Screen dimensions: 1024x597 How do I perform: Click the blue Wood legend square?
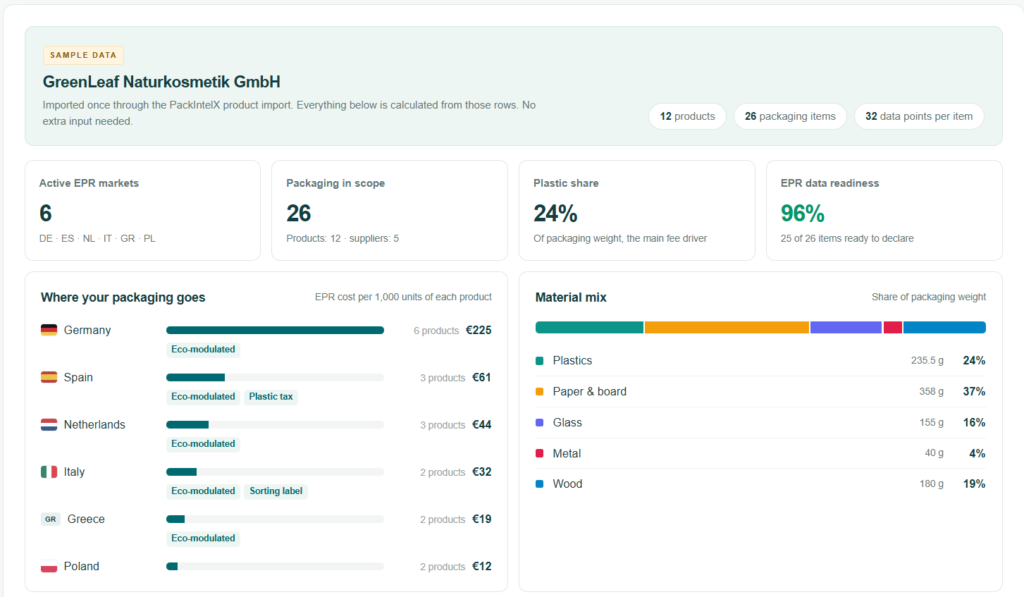(539, 484)
